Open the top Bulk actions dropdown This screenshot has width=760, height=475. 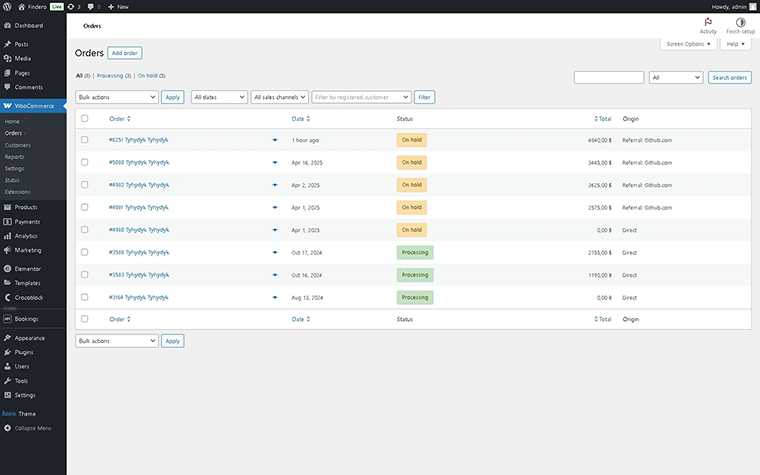point(117,97)
